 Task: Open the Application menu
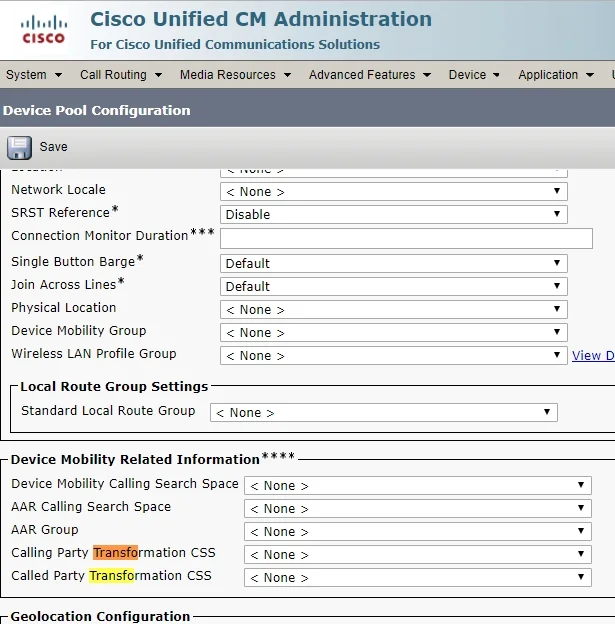click(556, 75)
